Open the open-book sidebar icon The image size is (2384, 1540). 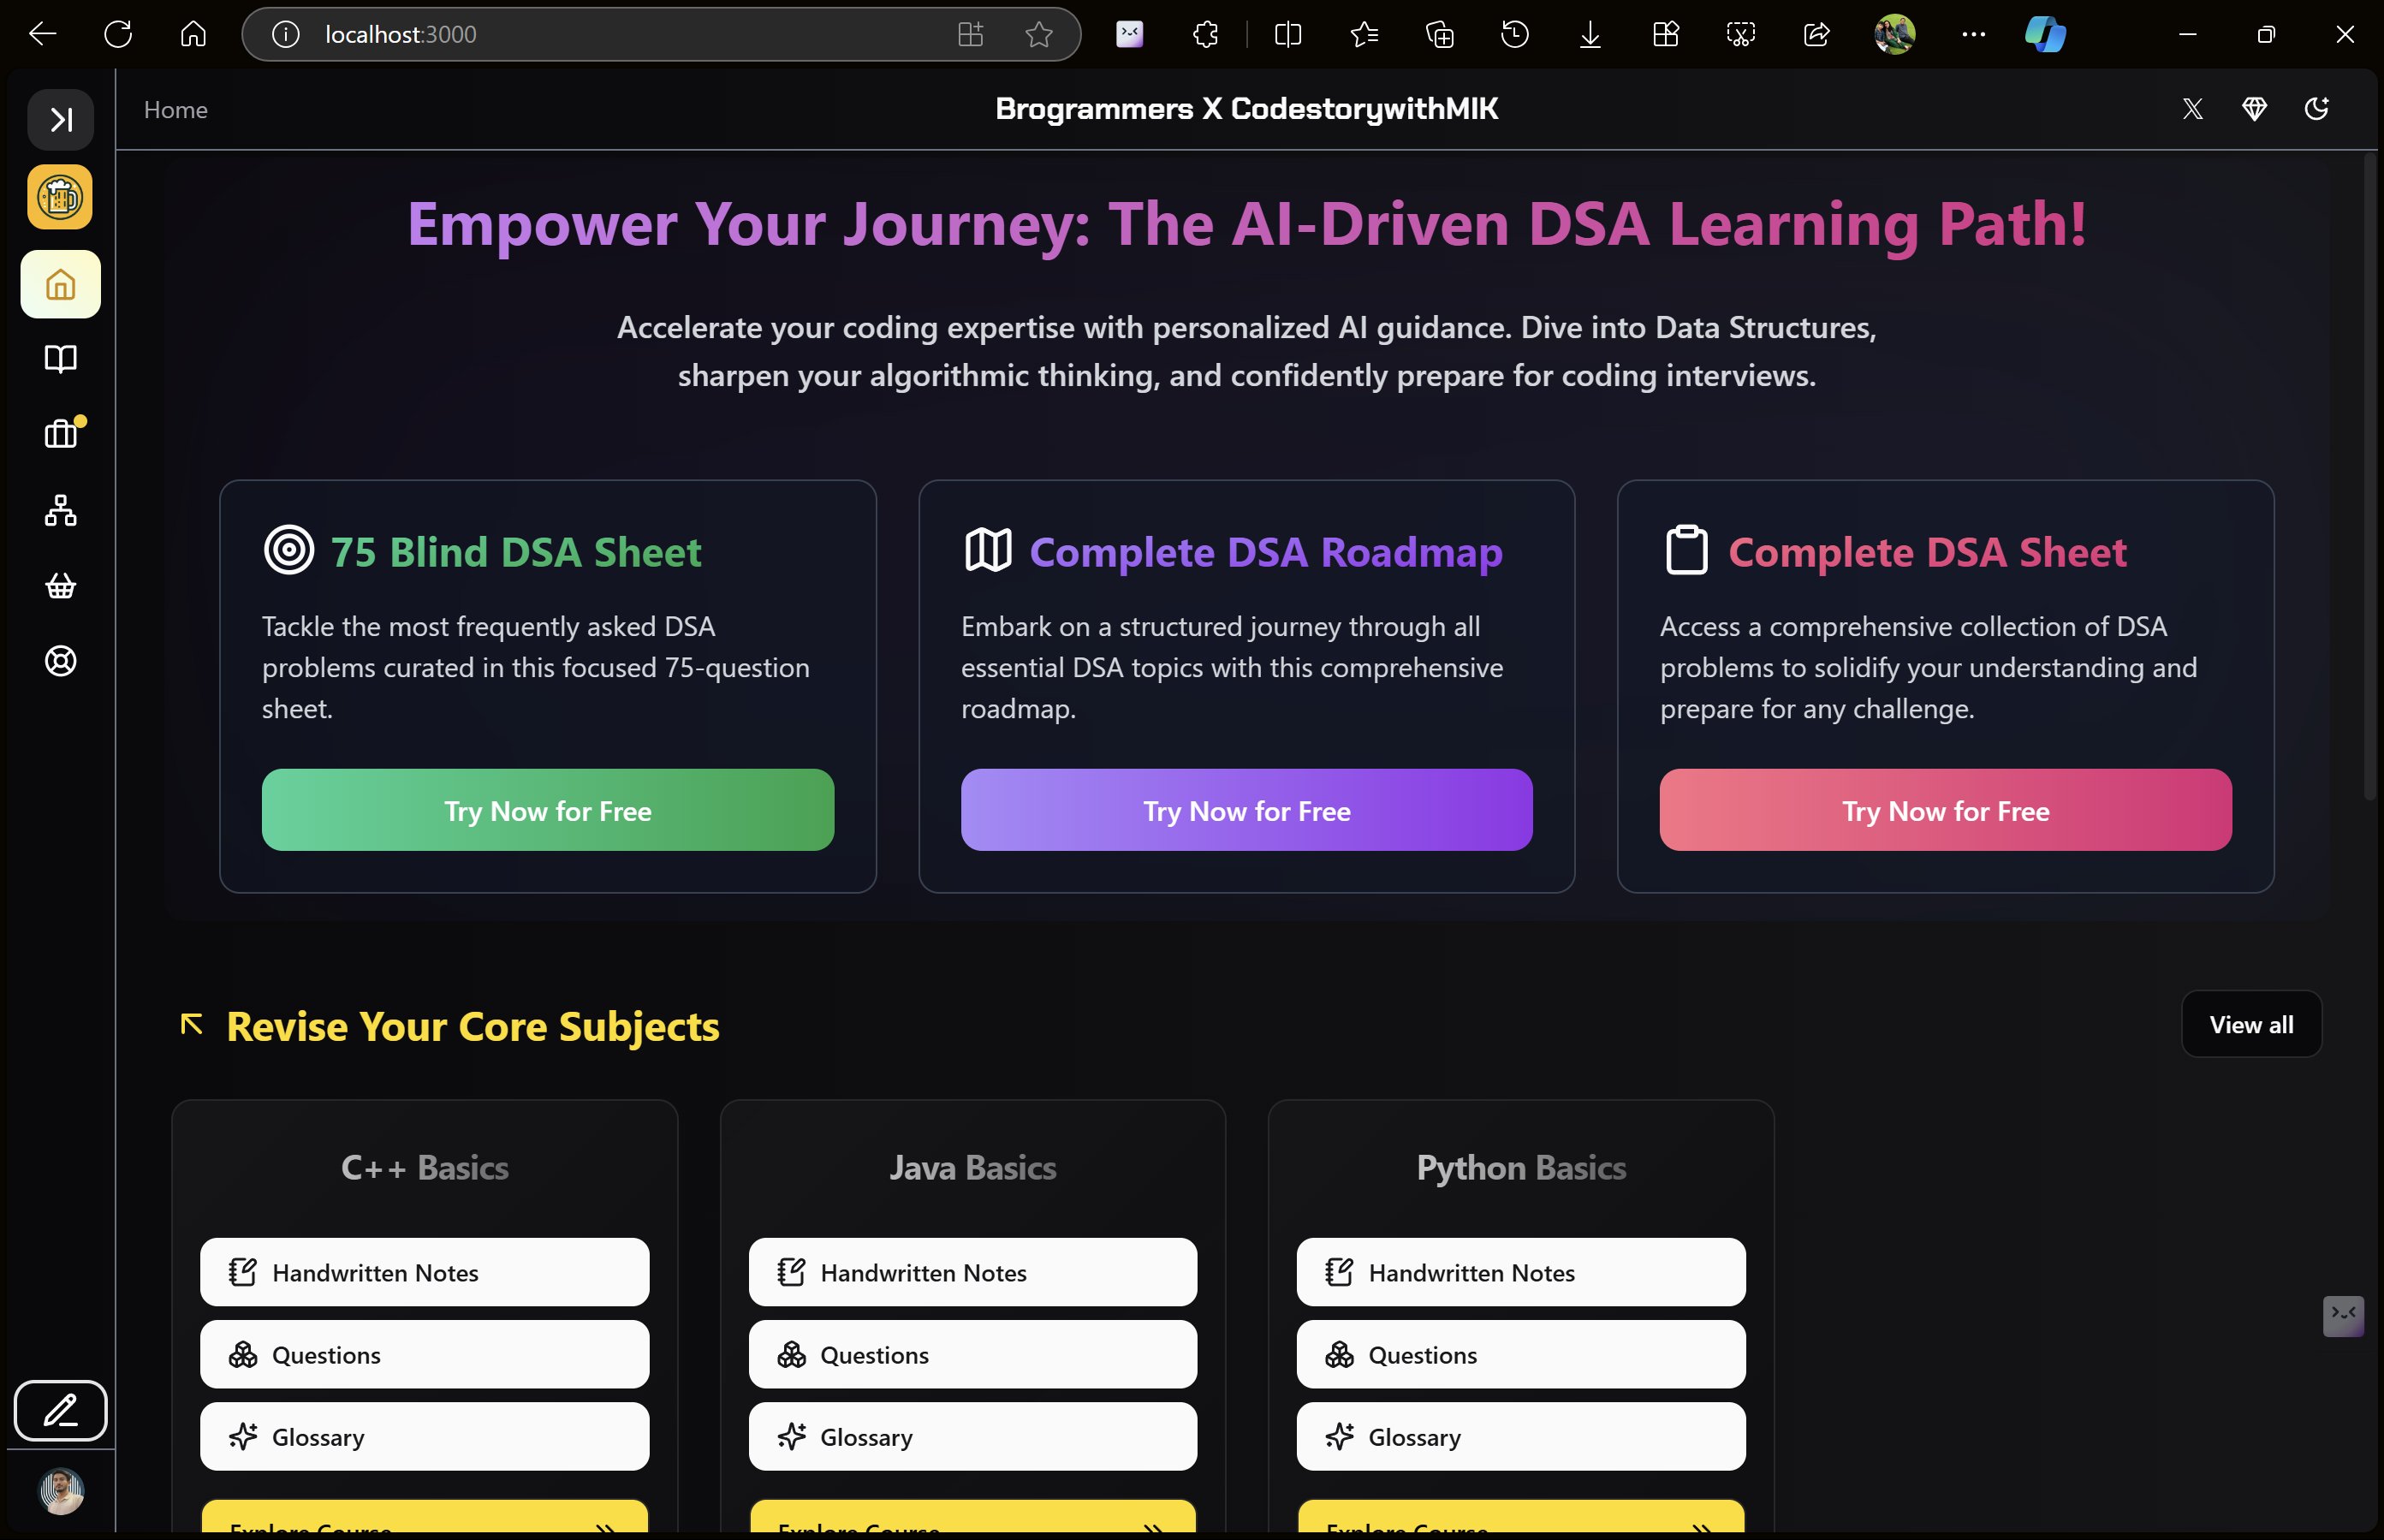tap(60, 359)
